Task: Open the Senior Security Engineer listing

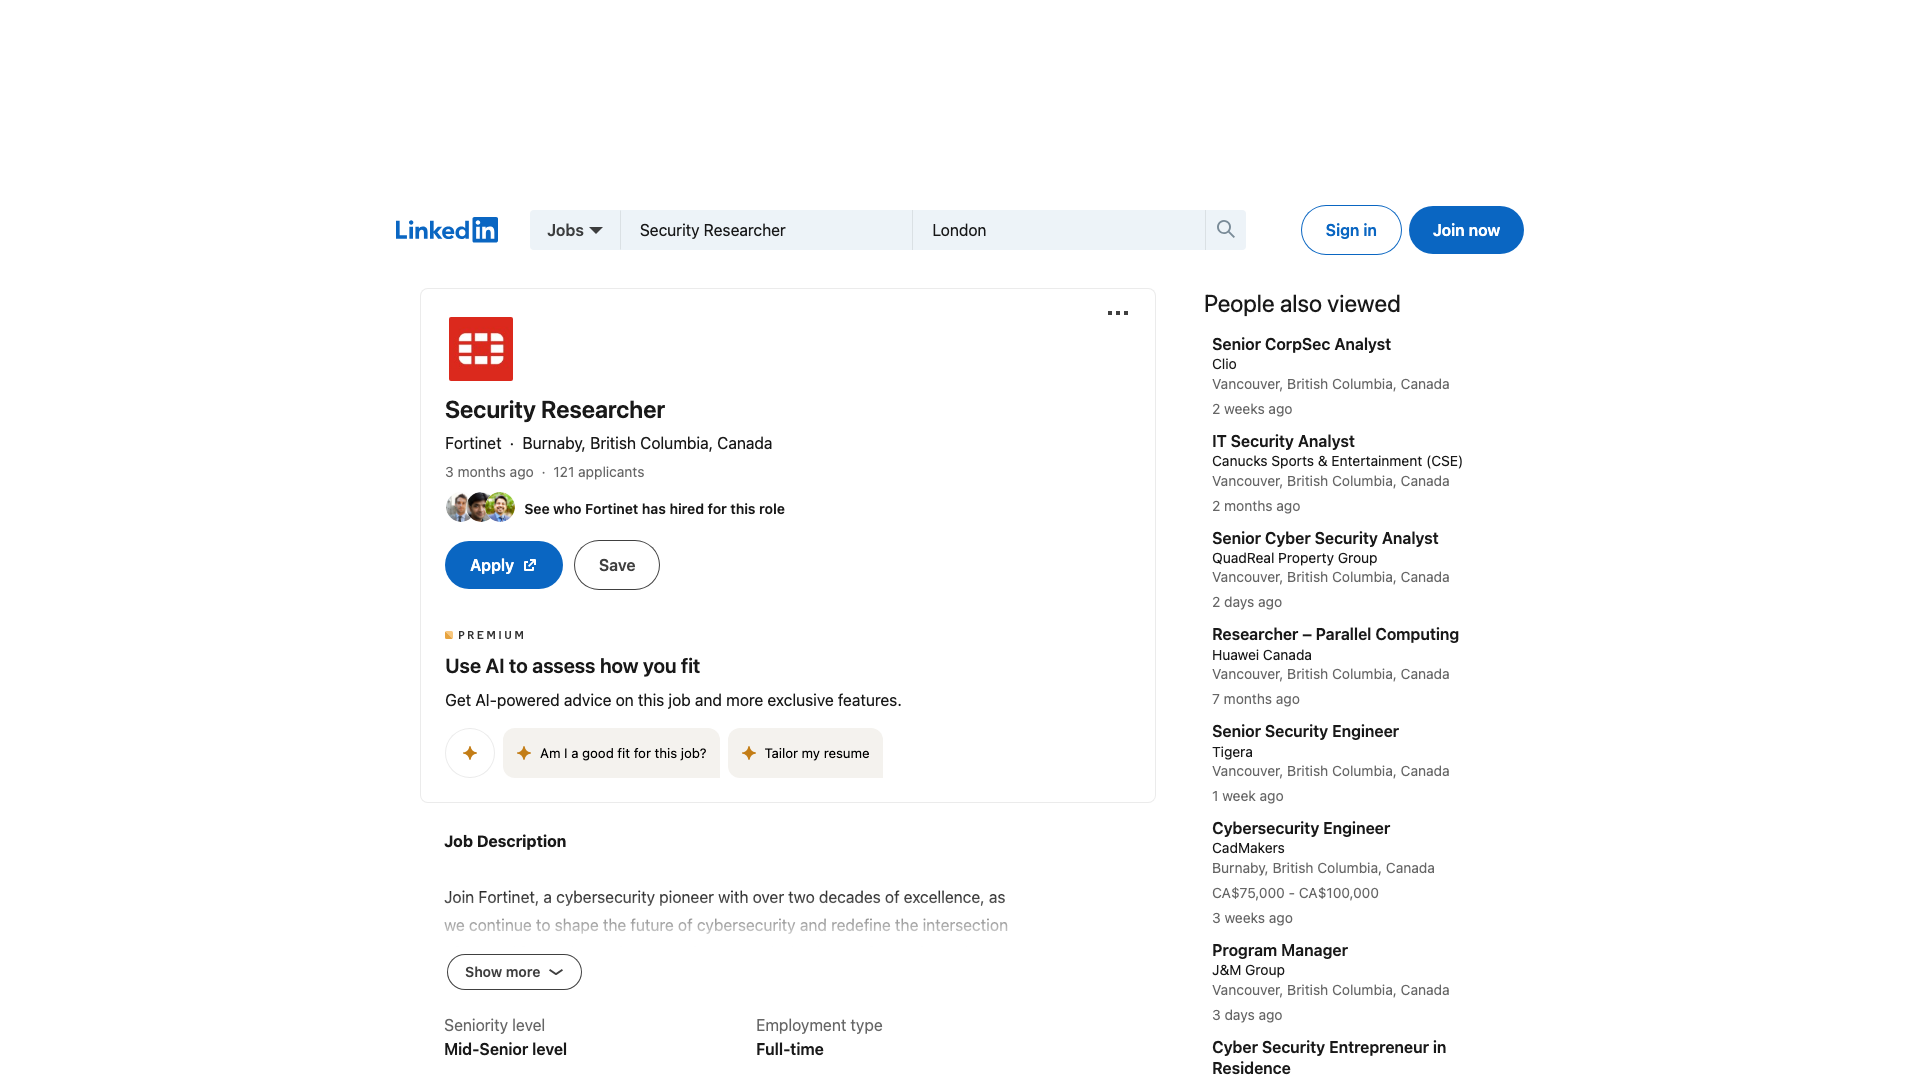Action: [1305, 731]
